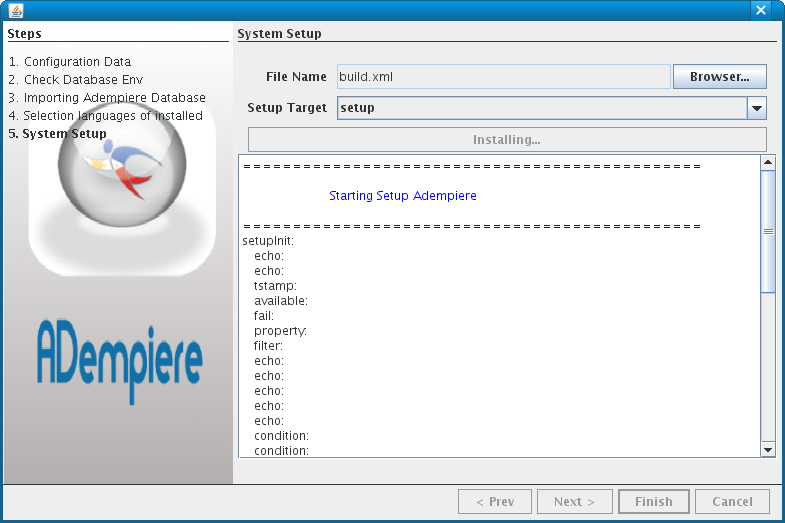Click the log scrollbar down arrow
Viewport: 785px width, 523px height.
tap(768, 449)
